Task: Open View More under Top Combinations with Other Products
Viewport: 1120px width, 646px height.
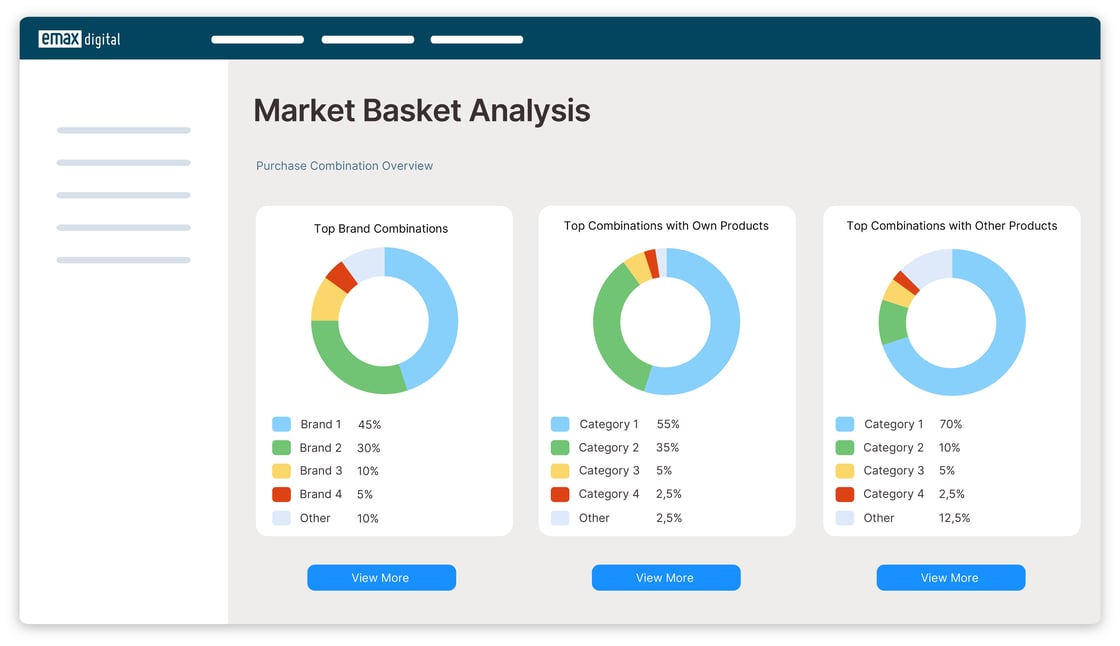Action: coord(951,577)
